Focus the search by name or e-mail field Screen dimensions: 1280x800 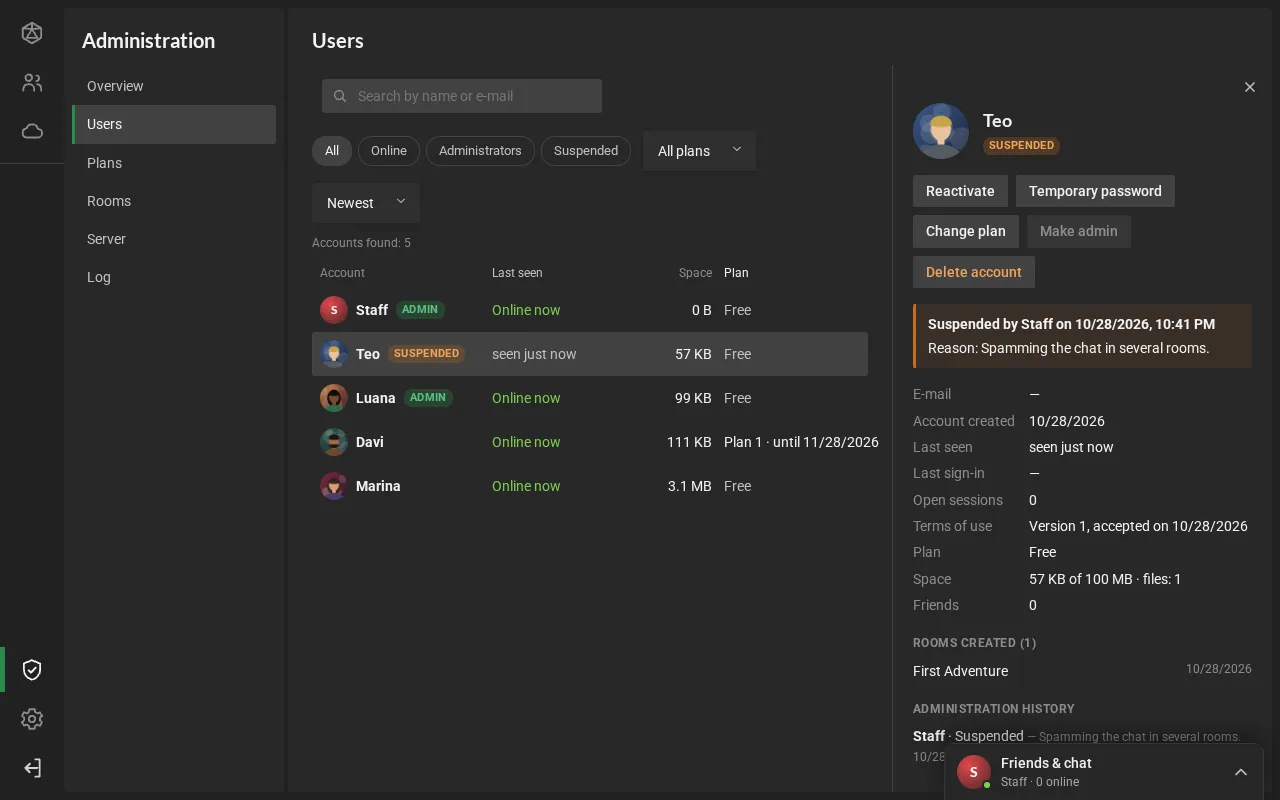462,96
